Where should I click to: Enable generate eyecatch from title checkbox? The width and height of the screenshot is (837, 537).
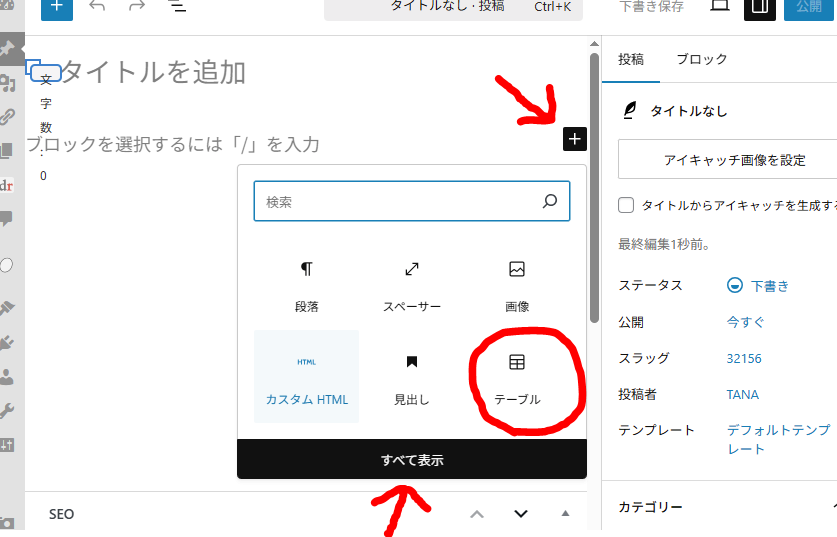pyautogui.click(x=627, y=205)
